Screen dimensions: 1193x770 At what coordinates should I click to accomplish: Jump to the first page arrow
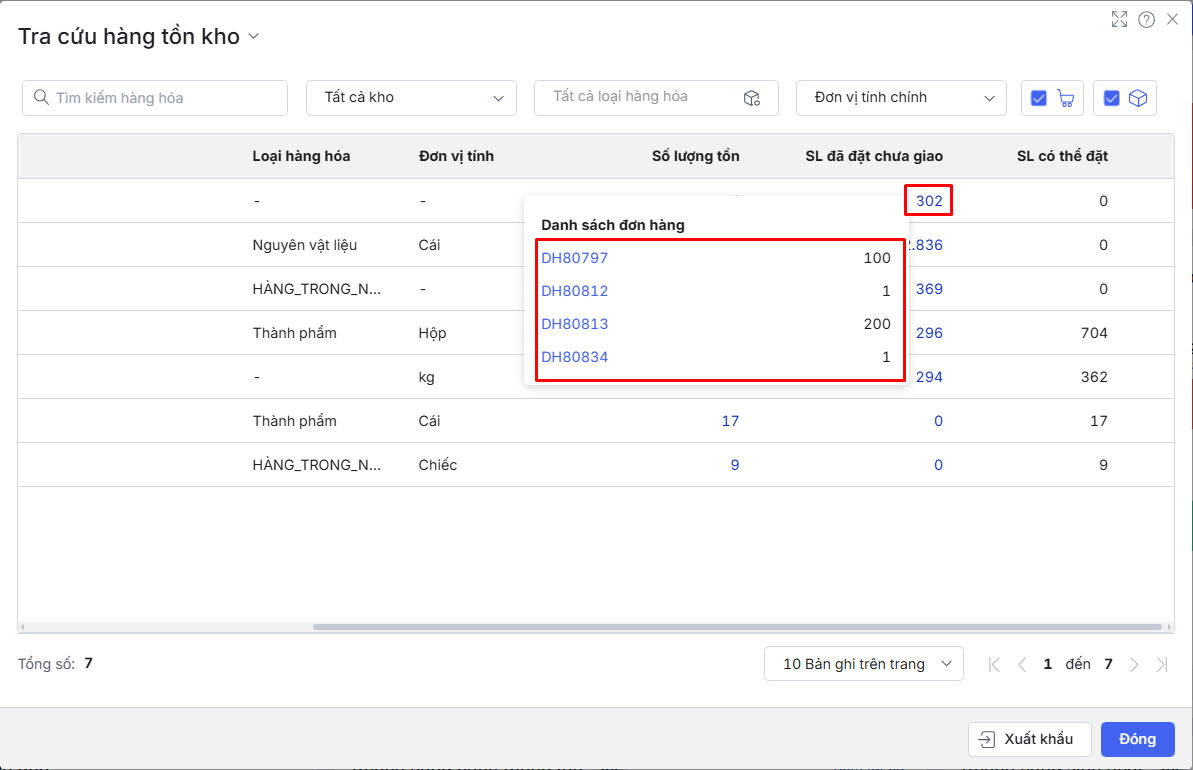[x=994, y=664]
